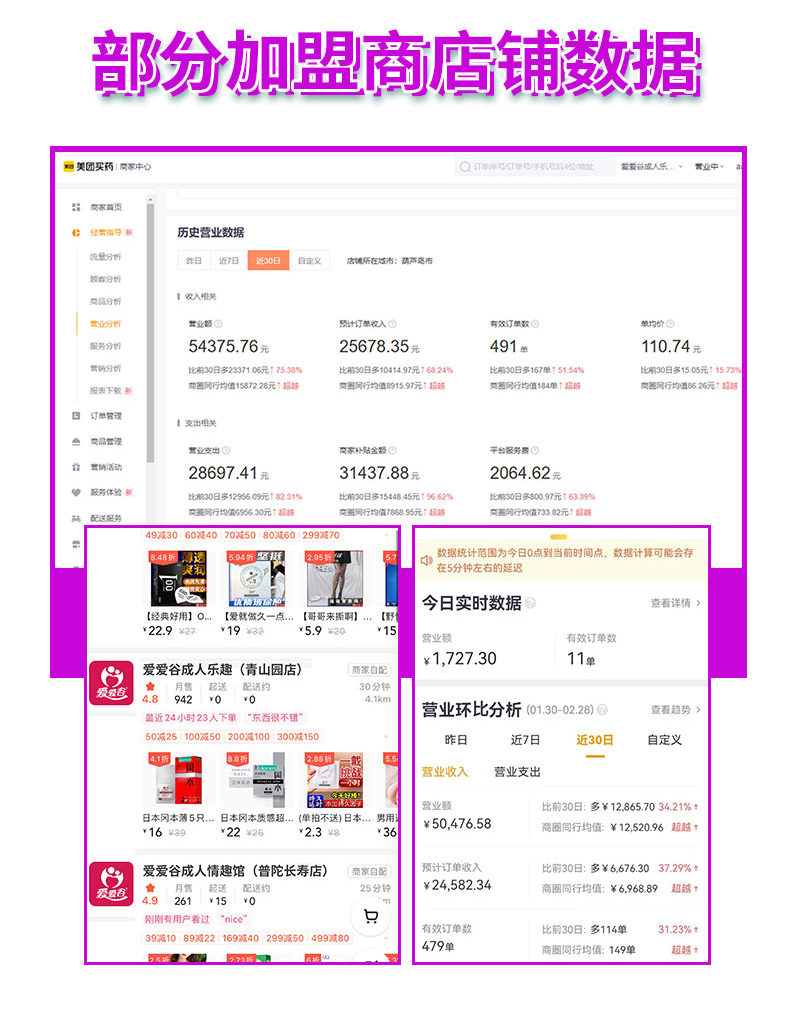This screenshot has width=790, height=1023.
Task: Click the Meituan 美团买药 logo
Action: click(88, 166)
